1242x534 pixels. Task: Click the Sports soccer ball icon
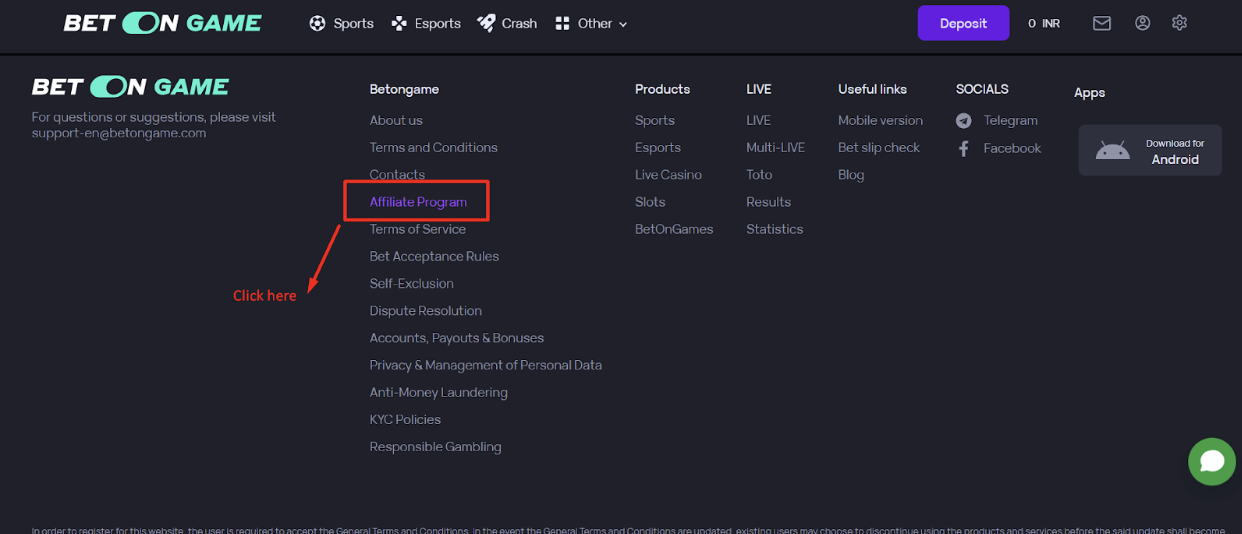(318, 23)
